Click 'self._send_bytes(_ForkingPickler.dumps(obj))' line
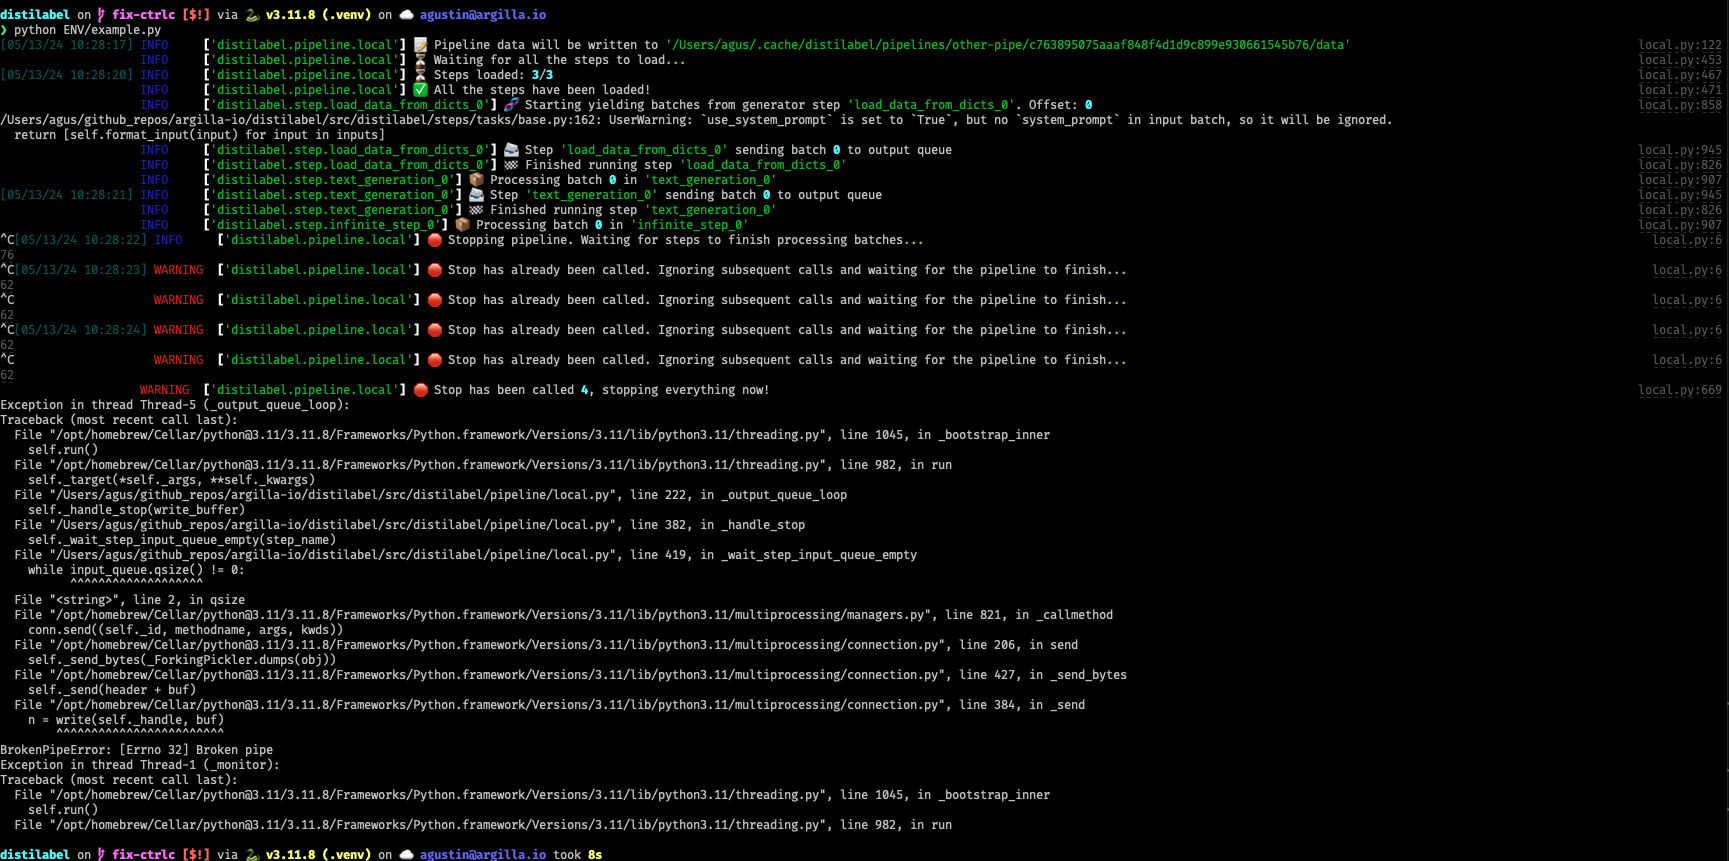 tap(182, 660)
